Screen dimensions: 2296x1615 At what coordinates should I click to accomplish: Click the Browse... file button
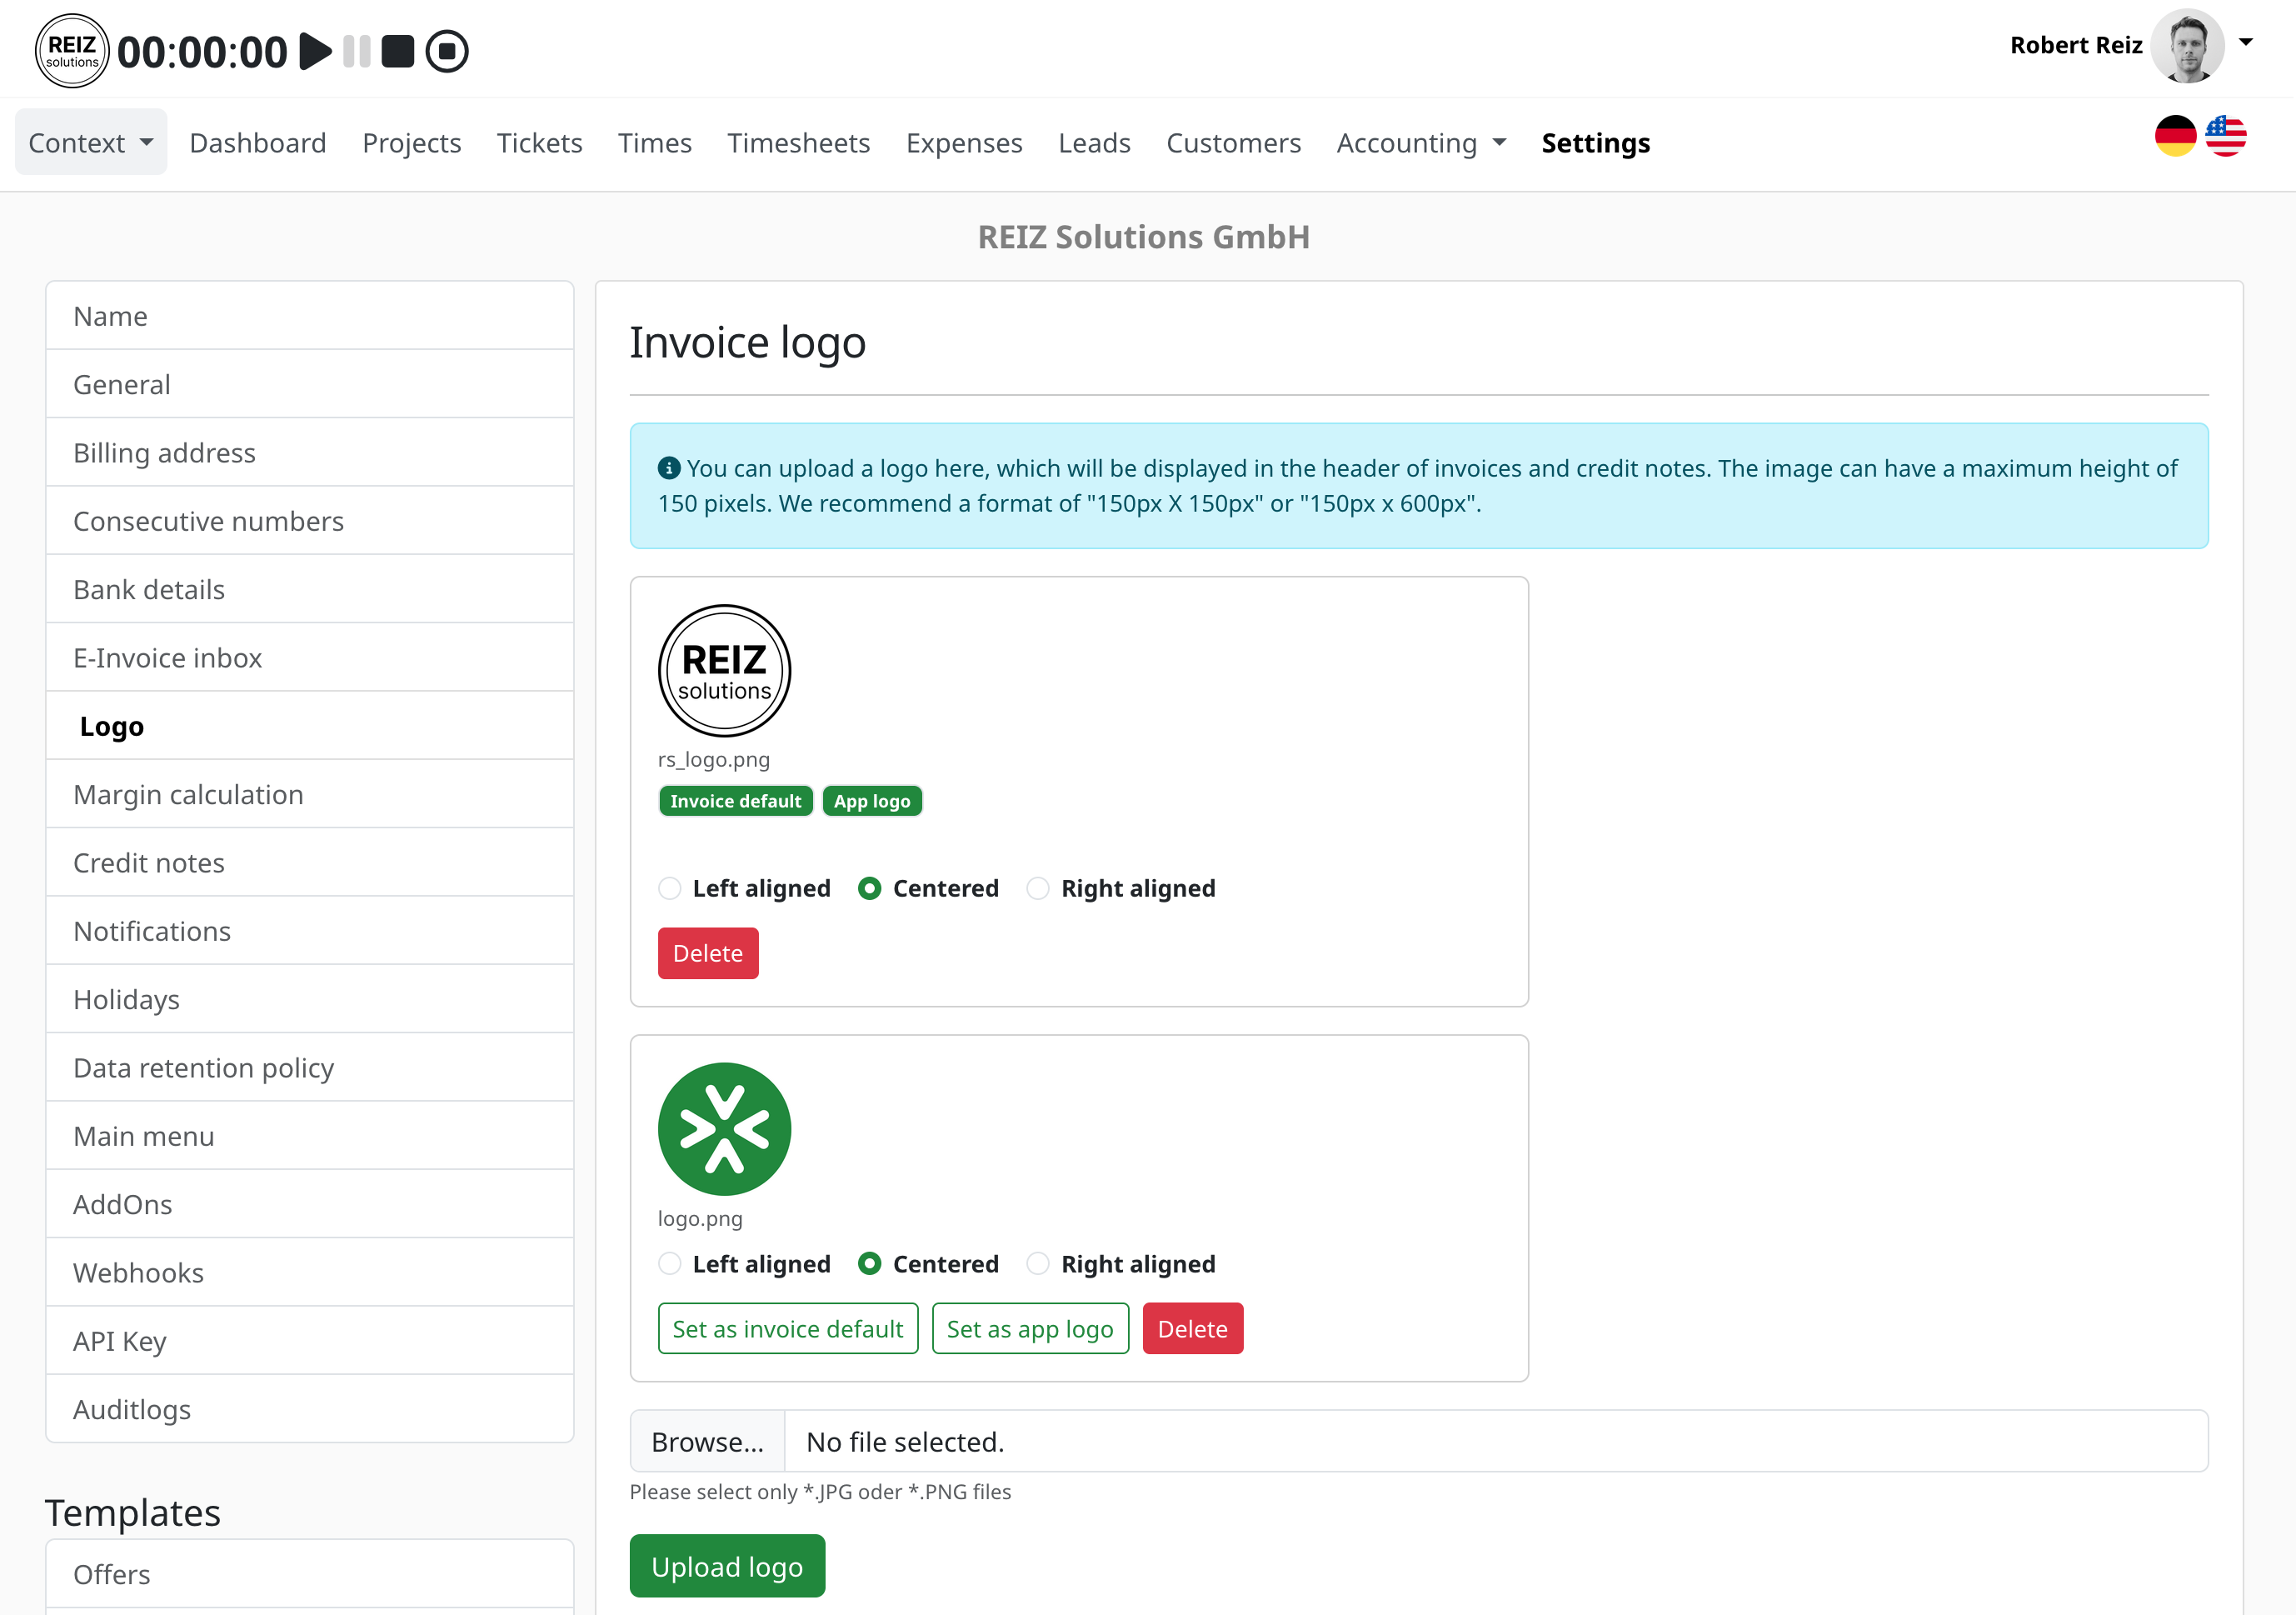click(x=708, y=1442)
